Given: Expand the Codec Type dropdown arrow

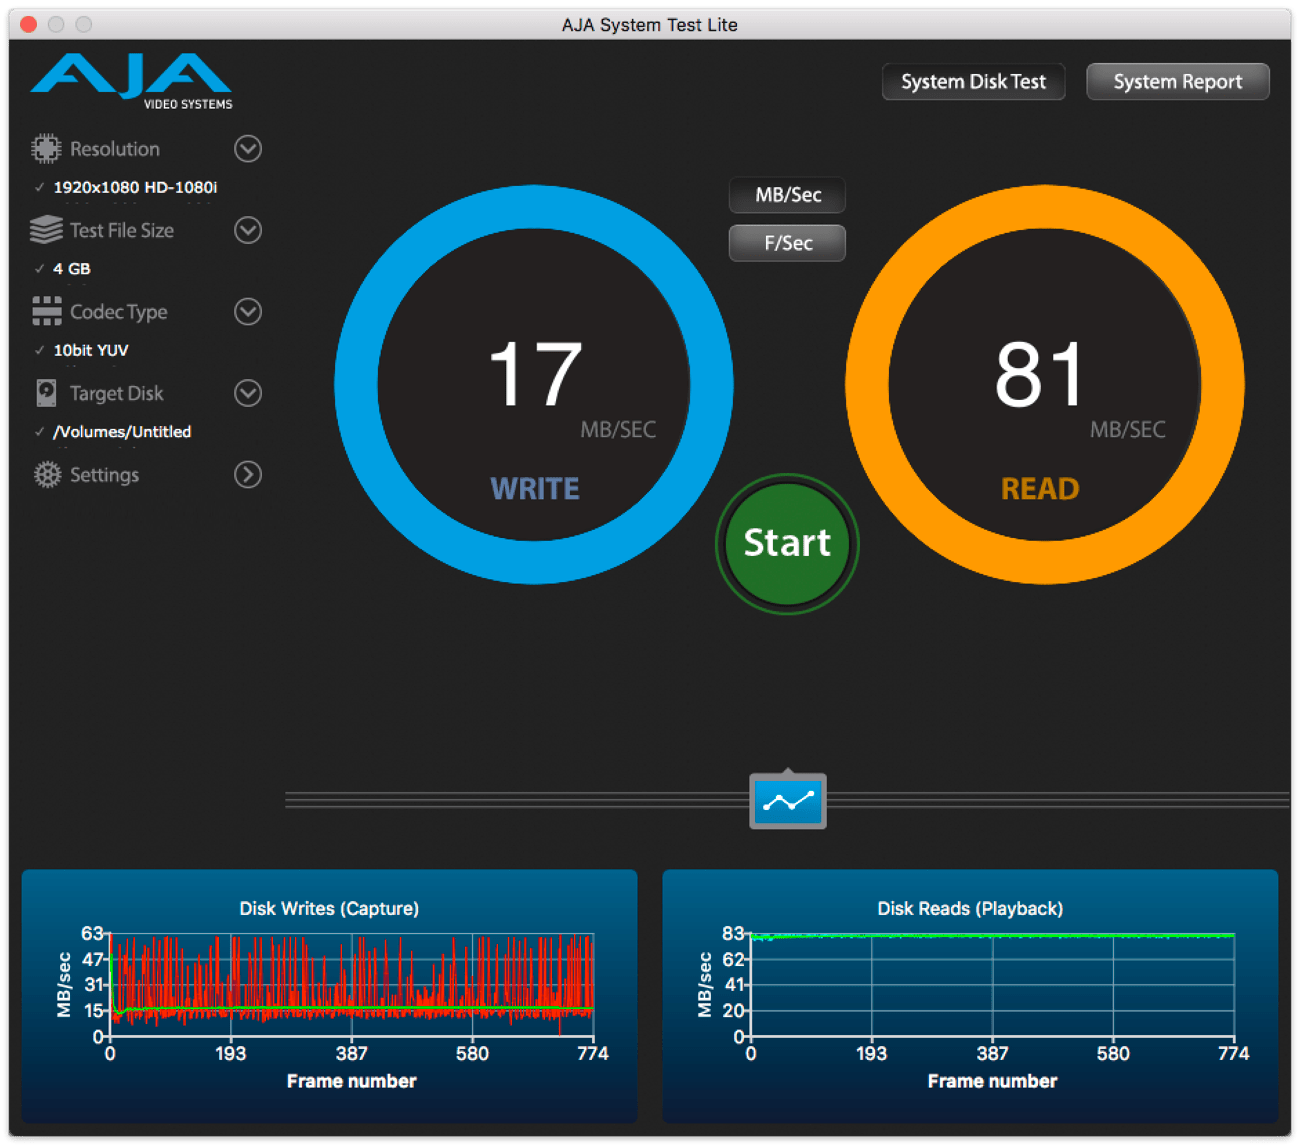Looking at the screenshot, I should click(x=248, y=312).
